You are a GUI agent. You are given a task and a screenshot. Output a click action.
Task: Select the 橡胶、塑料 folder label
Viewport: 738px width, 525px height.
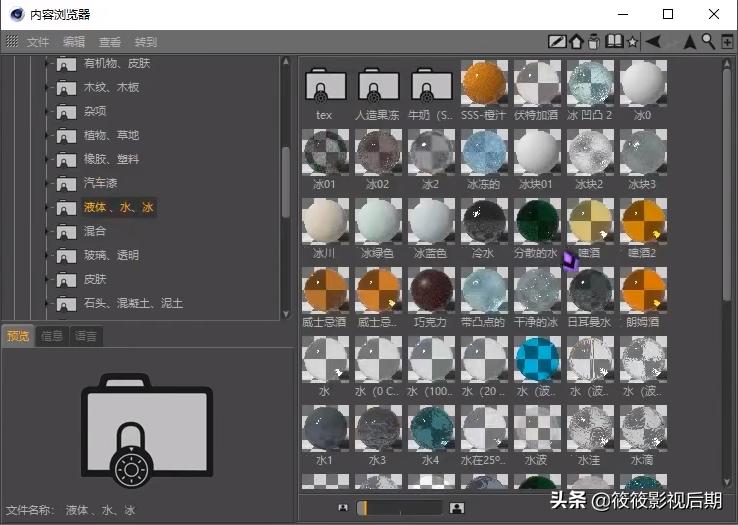point(112,159)
